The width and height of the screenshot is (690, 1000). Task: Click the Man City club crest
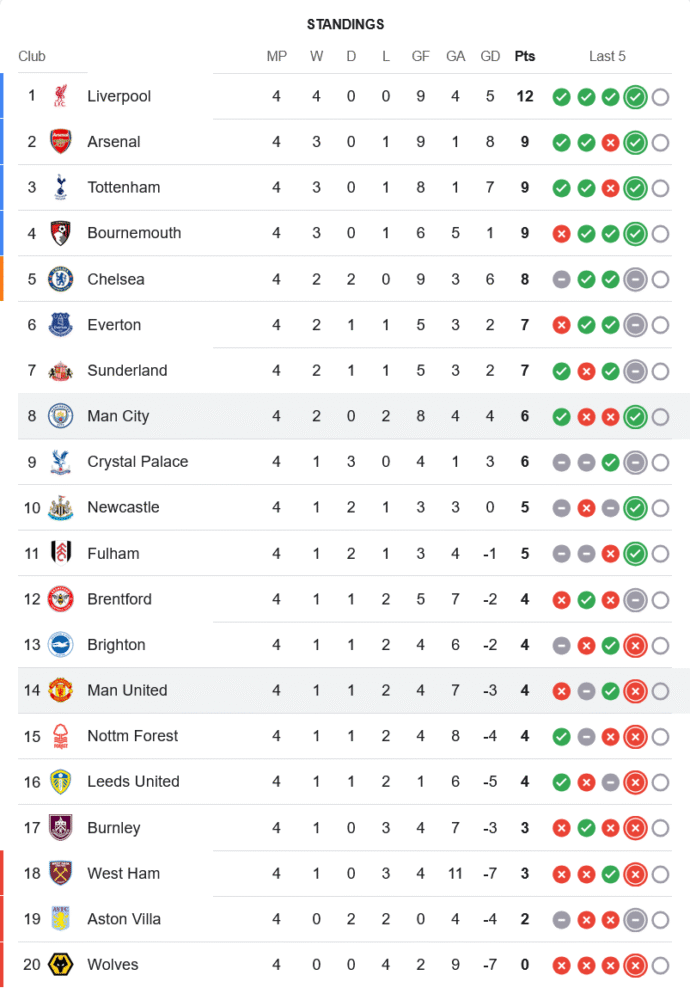tap(61, 416)
